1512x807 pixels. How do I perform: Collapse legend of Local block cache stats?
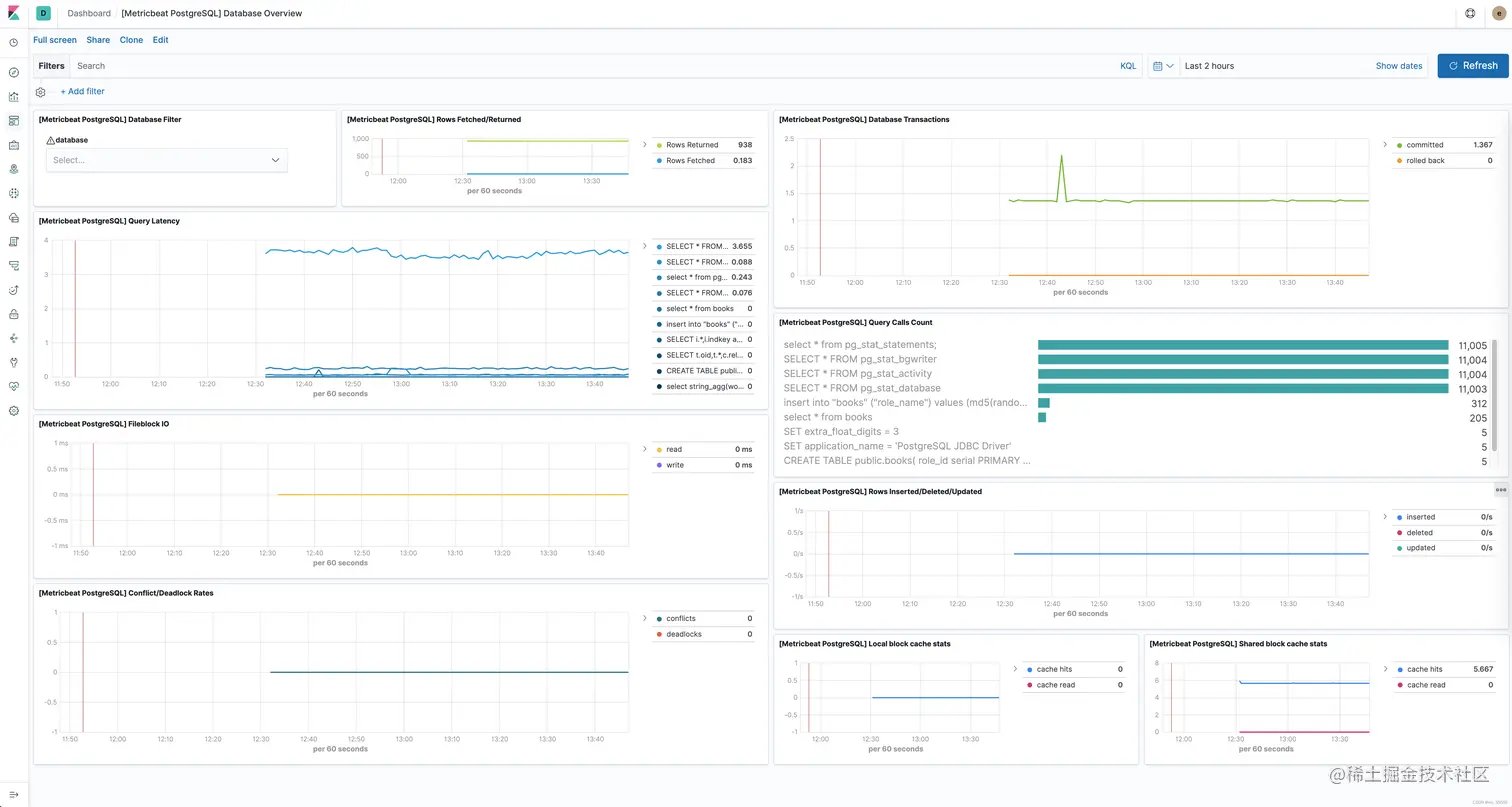coord(1015,669)
